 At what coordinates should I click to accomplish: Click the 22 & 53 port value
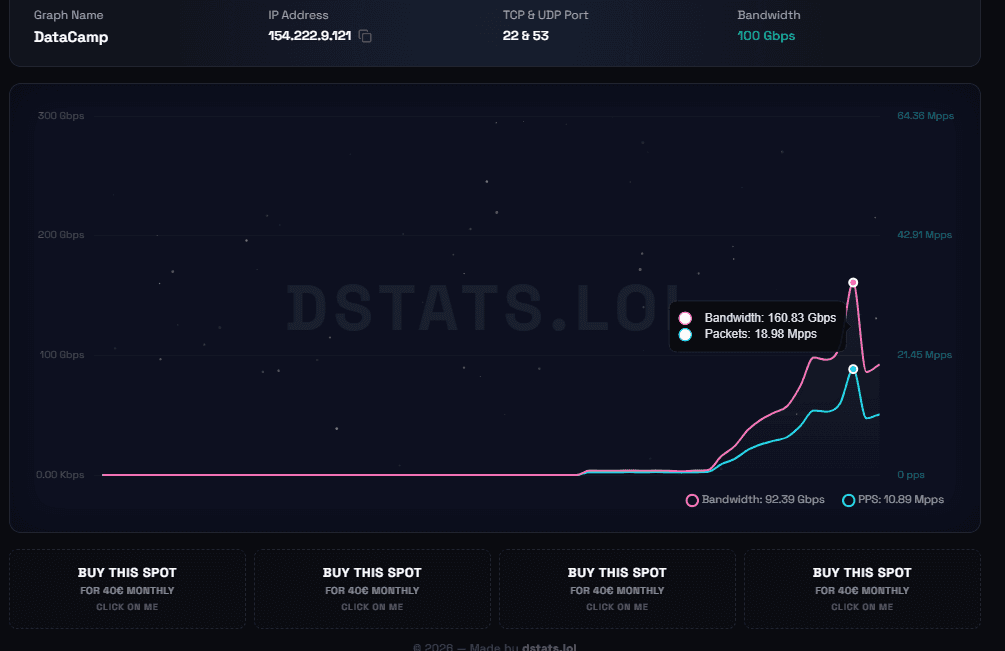pyautogui.click(x=526, y=36)
